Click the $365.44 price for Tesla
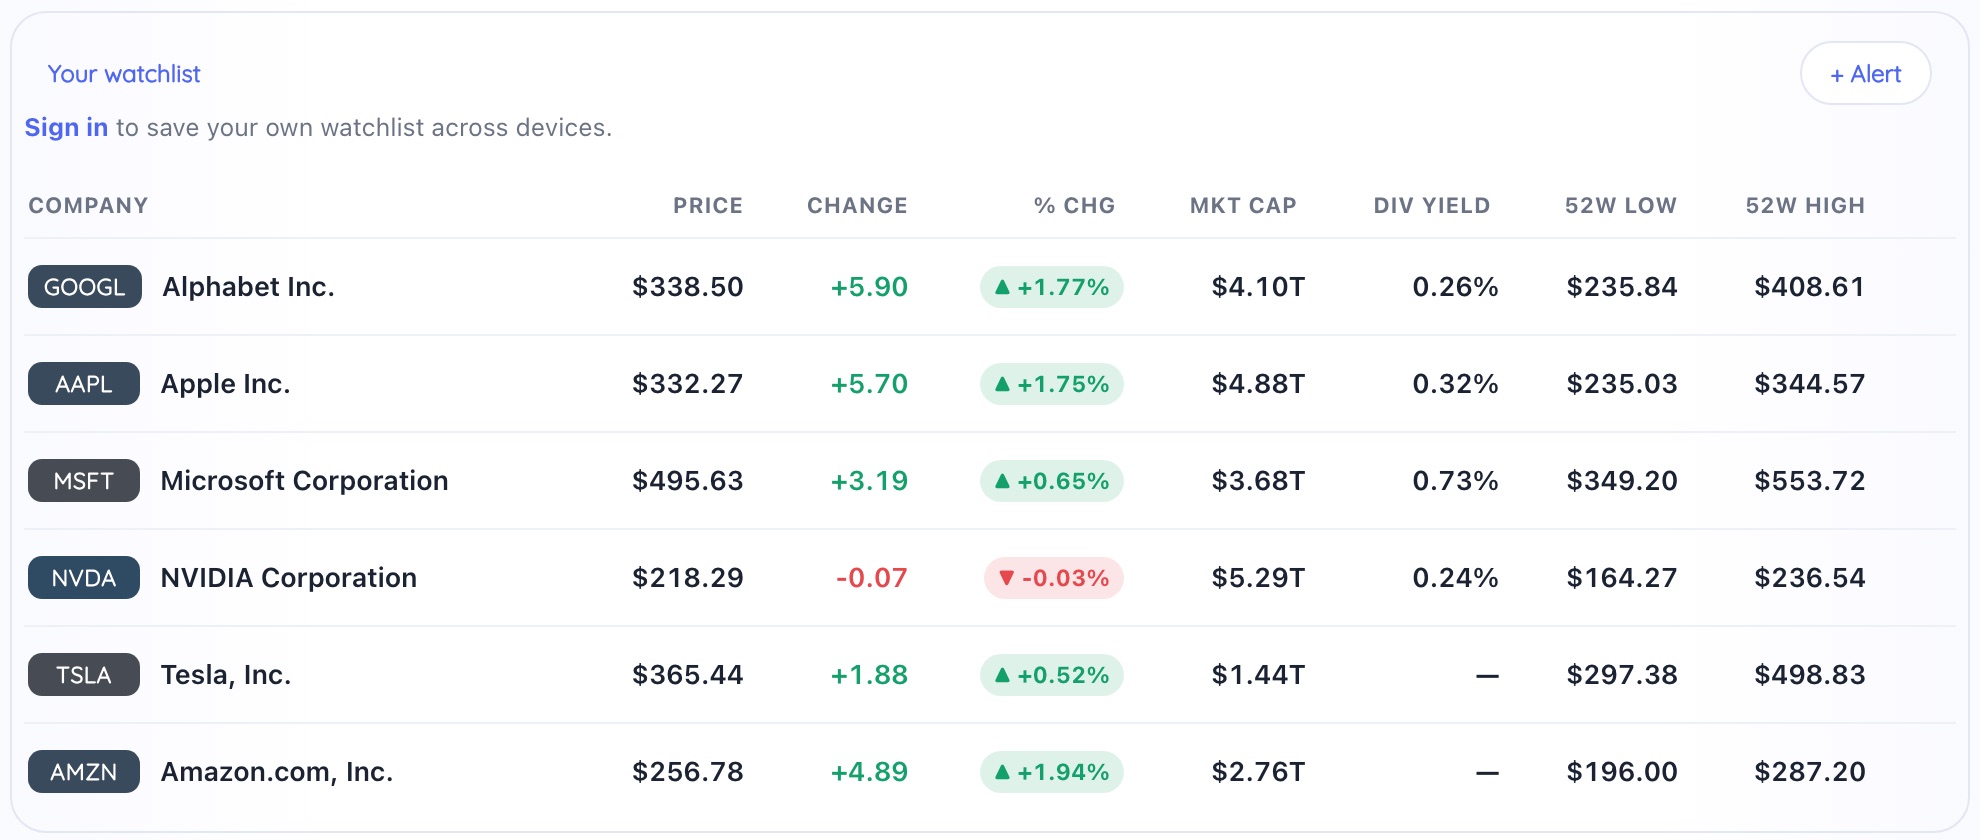 tap(688, 675)
